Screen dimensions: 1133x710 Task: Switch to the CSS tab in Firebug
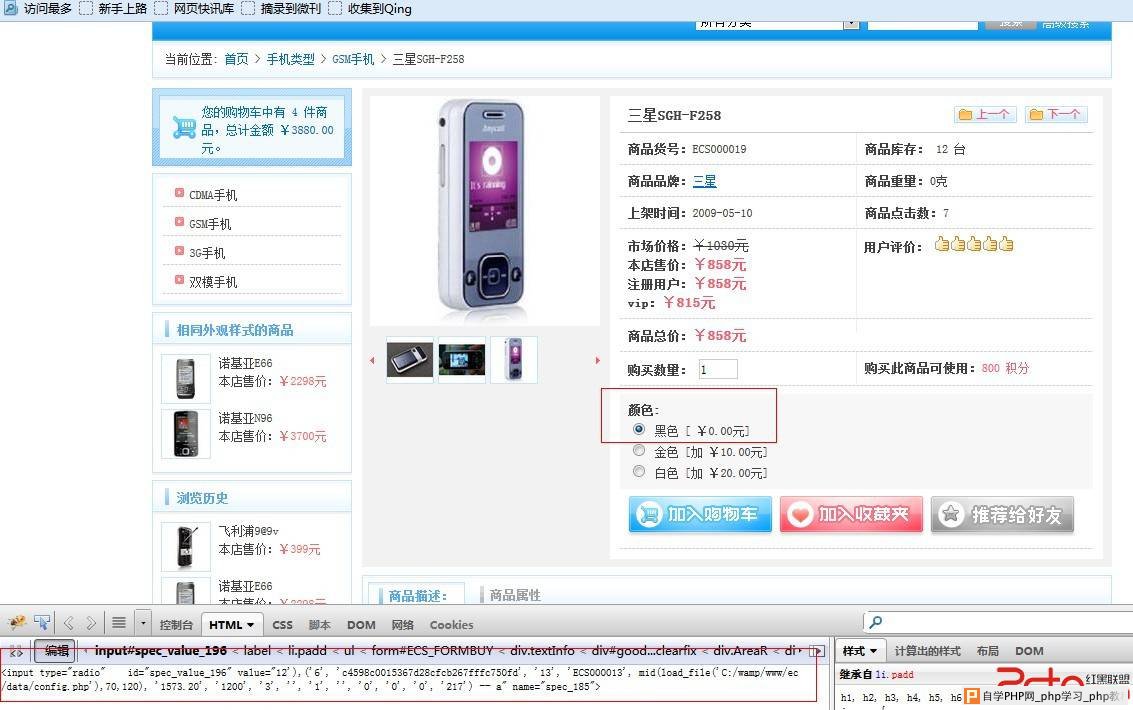coord(283,625)
